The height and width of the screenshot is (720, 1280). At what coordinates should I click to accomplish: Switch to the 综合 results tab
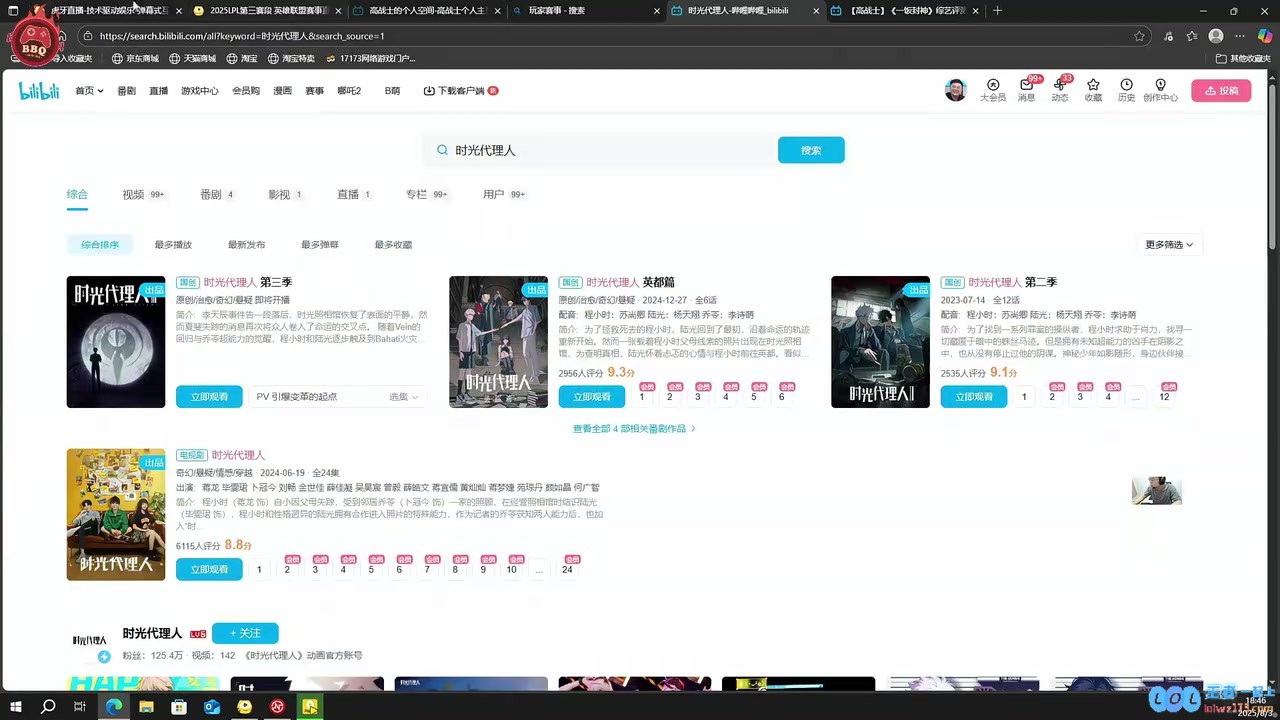click(77, 194)
